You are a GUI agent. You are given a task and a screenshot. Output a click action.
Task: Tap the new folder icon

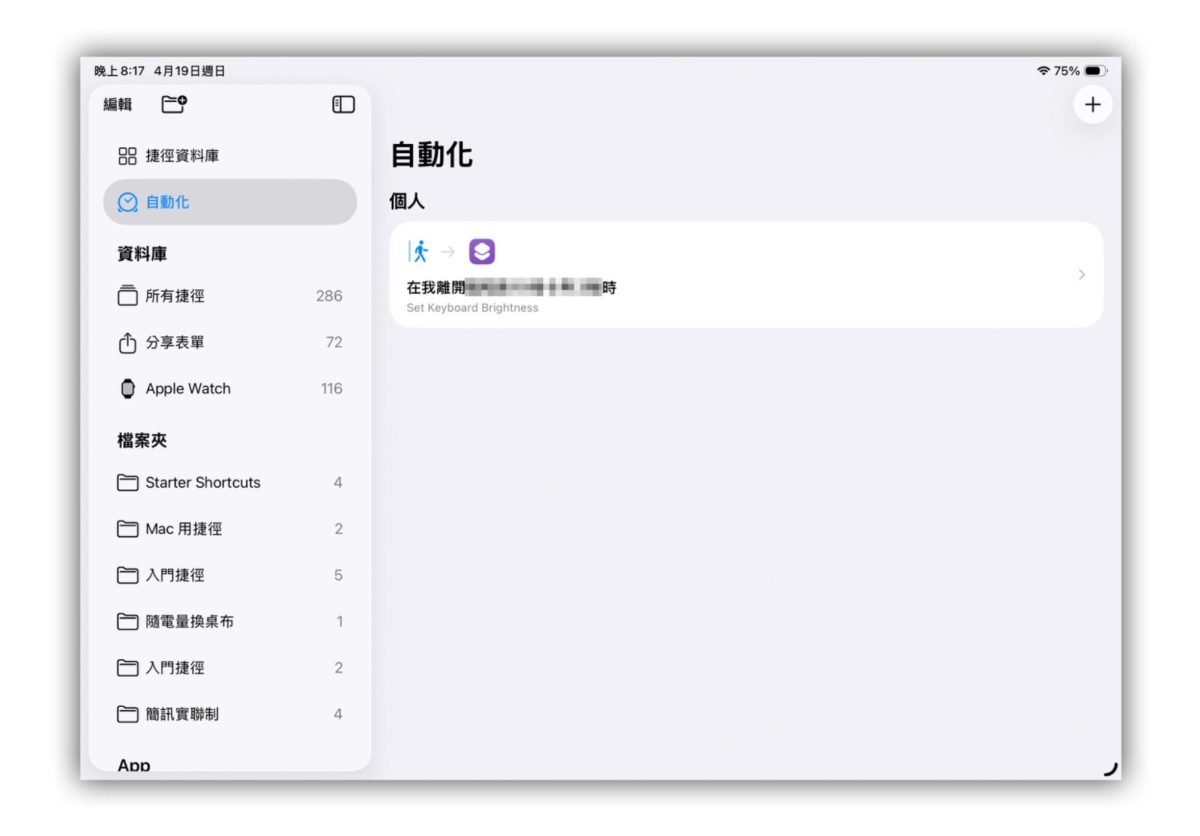[x=174, y=104]
